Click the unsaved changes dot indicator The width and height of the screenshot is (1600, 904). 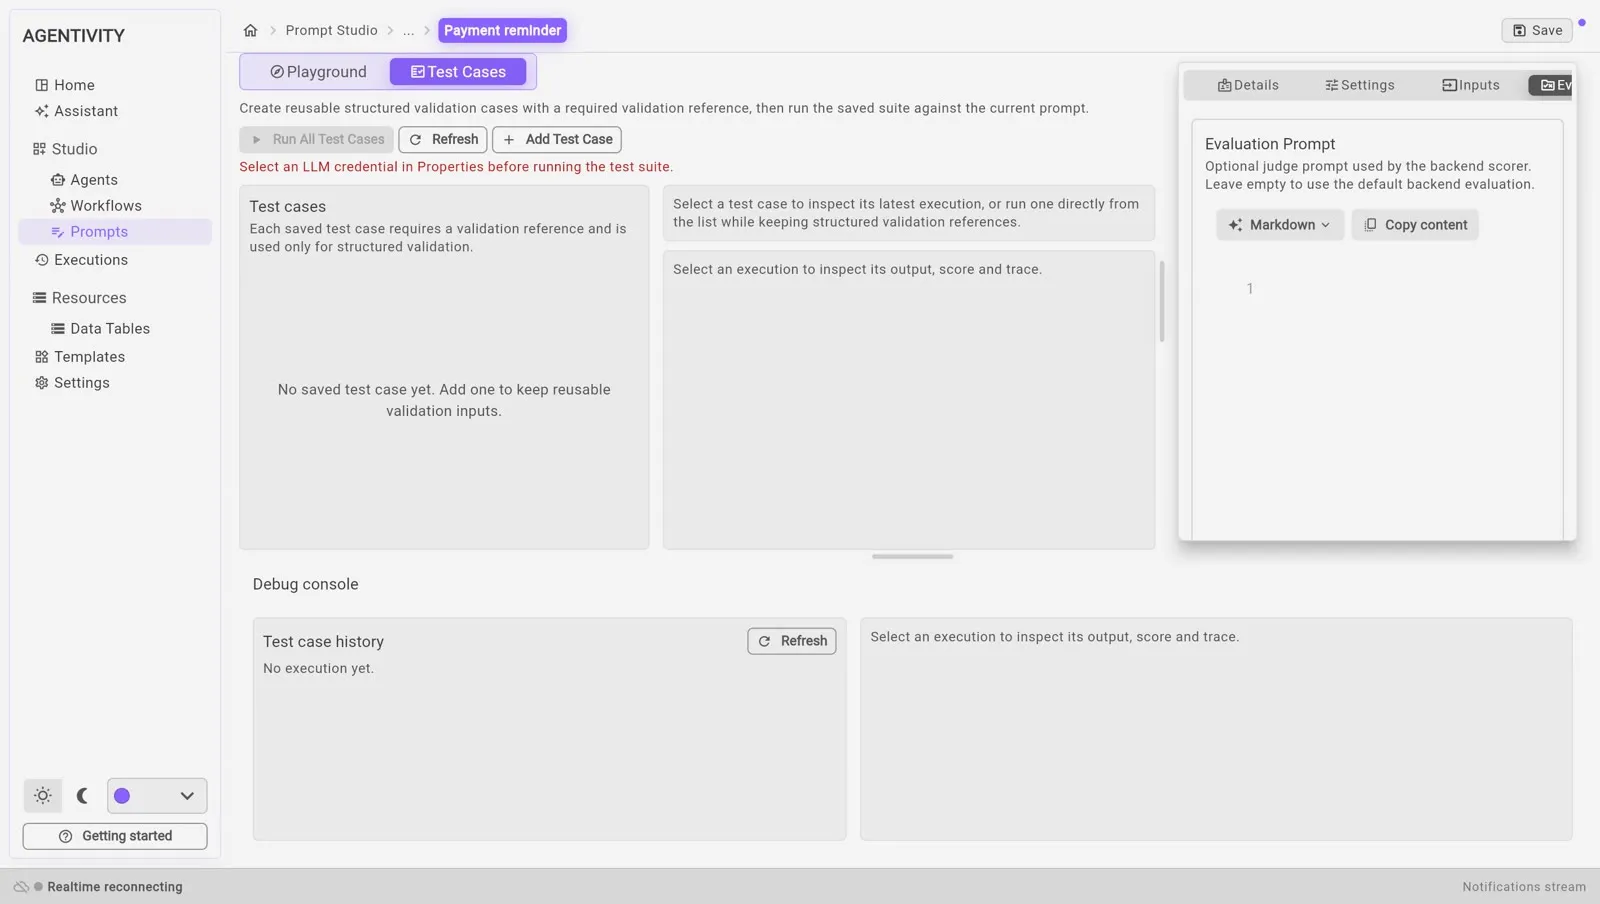tap(1582, 22)
